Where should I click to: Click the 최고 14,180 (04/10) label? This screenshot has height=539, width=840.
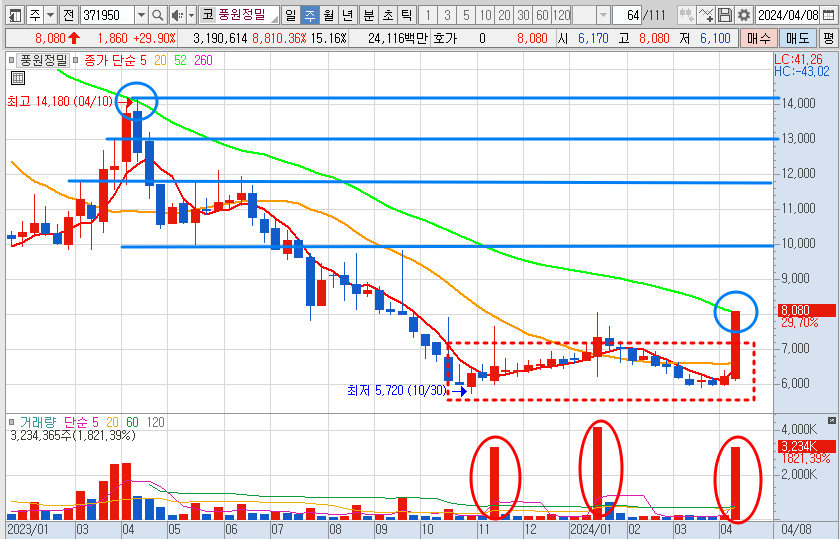pos(60,101)
